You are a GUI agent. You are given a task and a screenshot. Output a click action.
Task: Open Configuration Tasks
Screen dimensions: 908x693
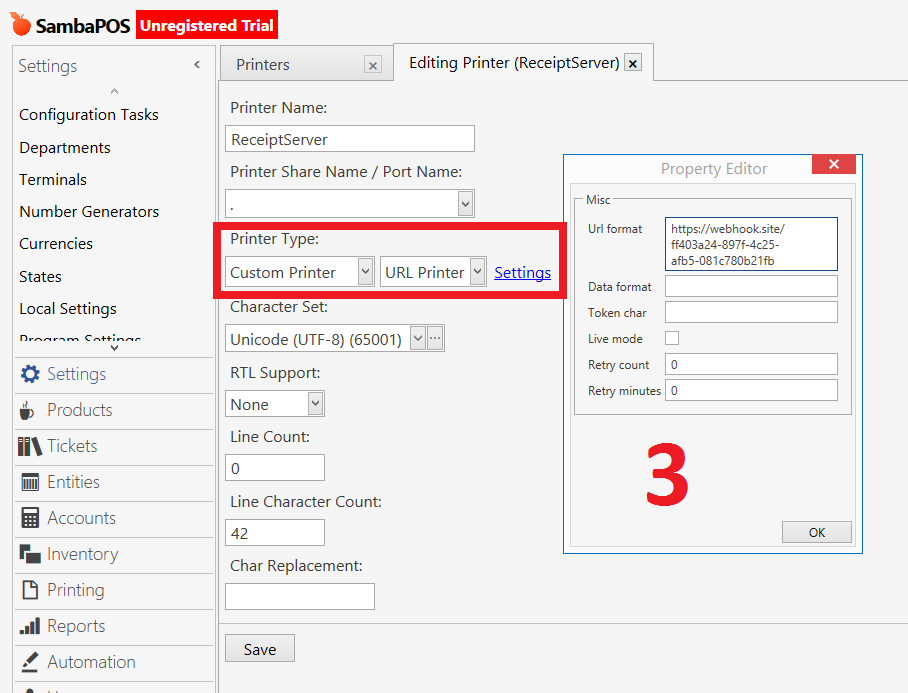coord(89,115)
